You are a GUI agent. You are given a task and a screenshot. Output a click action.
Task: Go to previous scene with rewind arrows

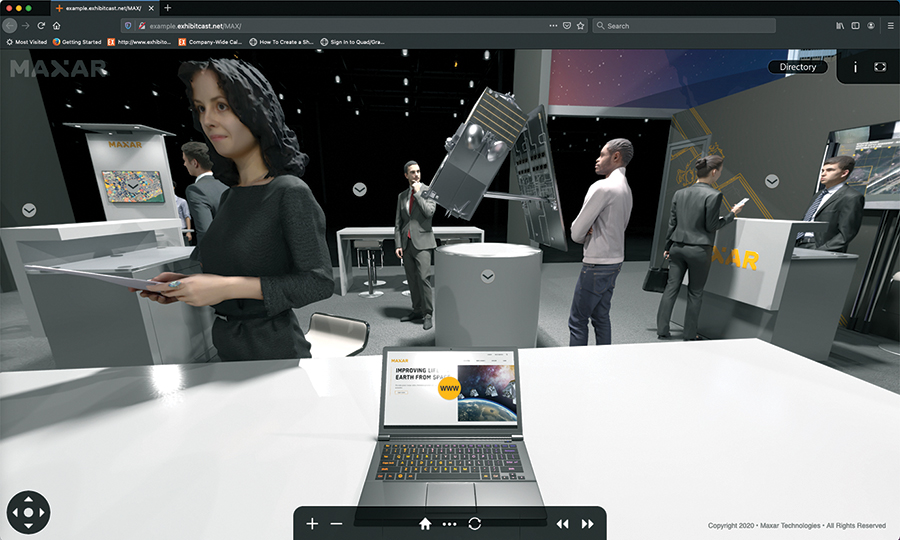[562, 524]
